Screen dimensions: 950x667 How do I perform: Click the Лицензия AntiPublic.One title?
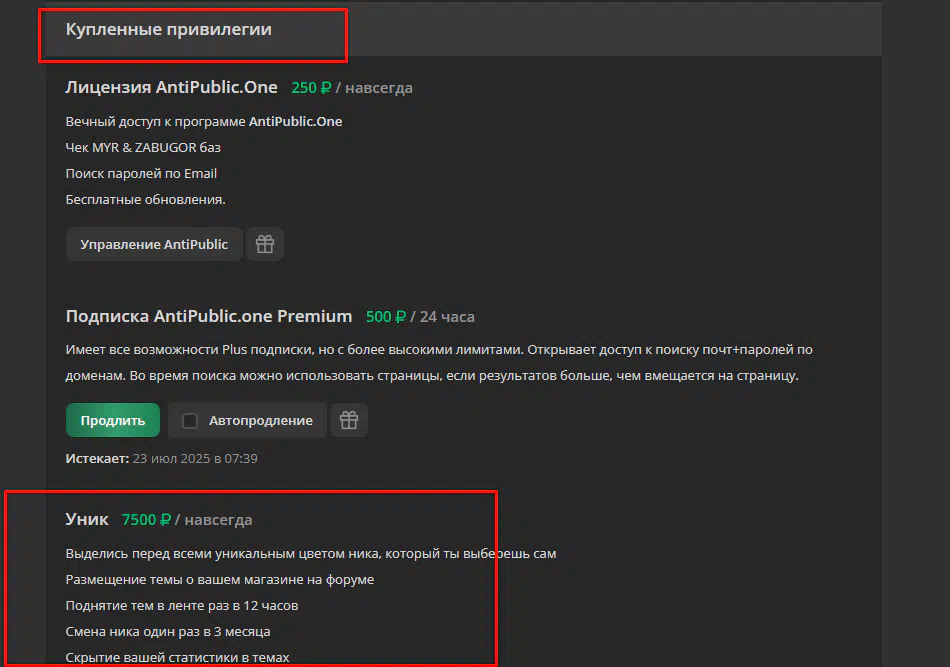(171, 87)
